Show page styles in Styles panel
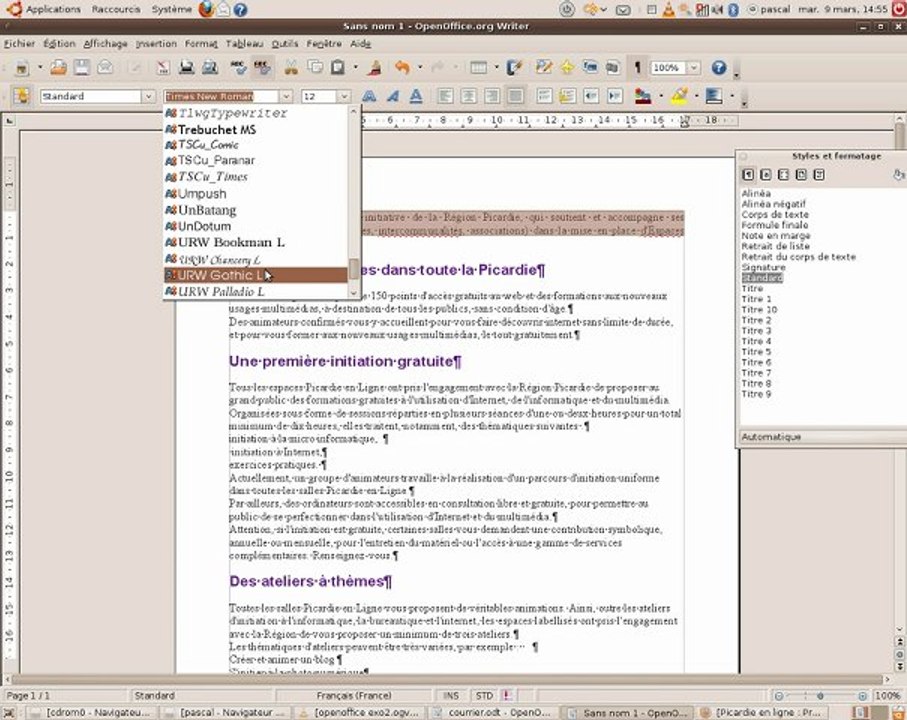Screen dimensions: 907x720 801,175
